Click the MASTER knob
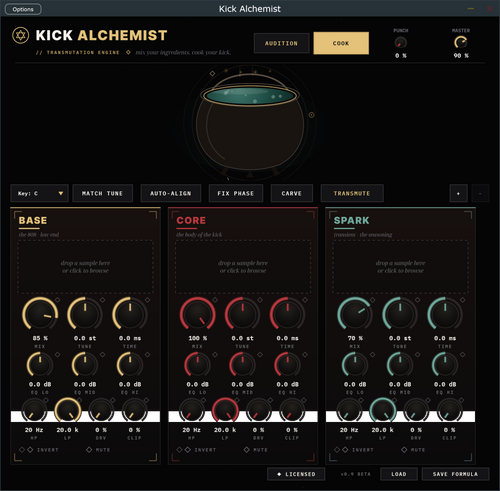Viewport: 500px width, 491px height. tap(461, 43)
